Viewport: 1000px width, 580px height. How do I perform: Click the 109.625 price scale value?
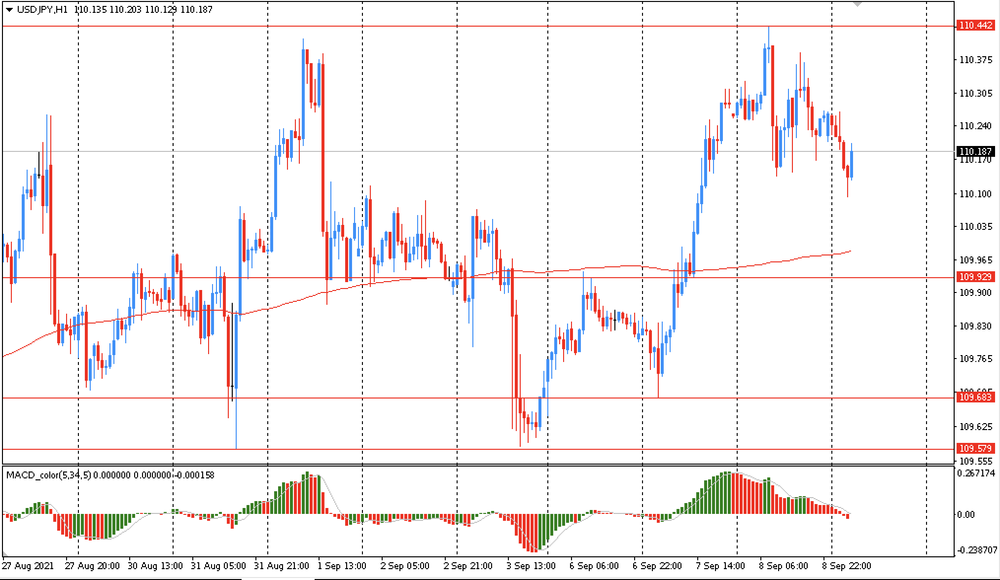click(x=976, y=426)
